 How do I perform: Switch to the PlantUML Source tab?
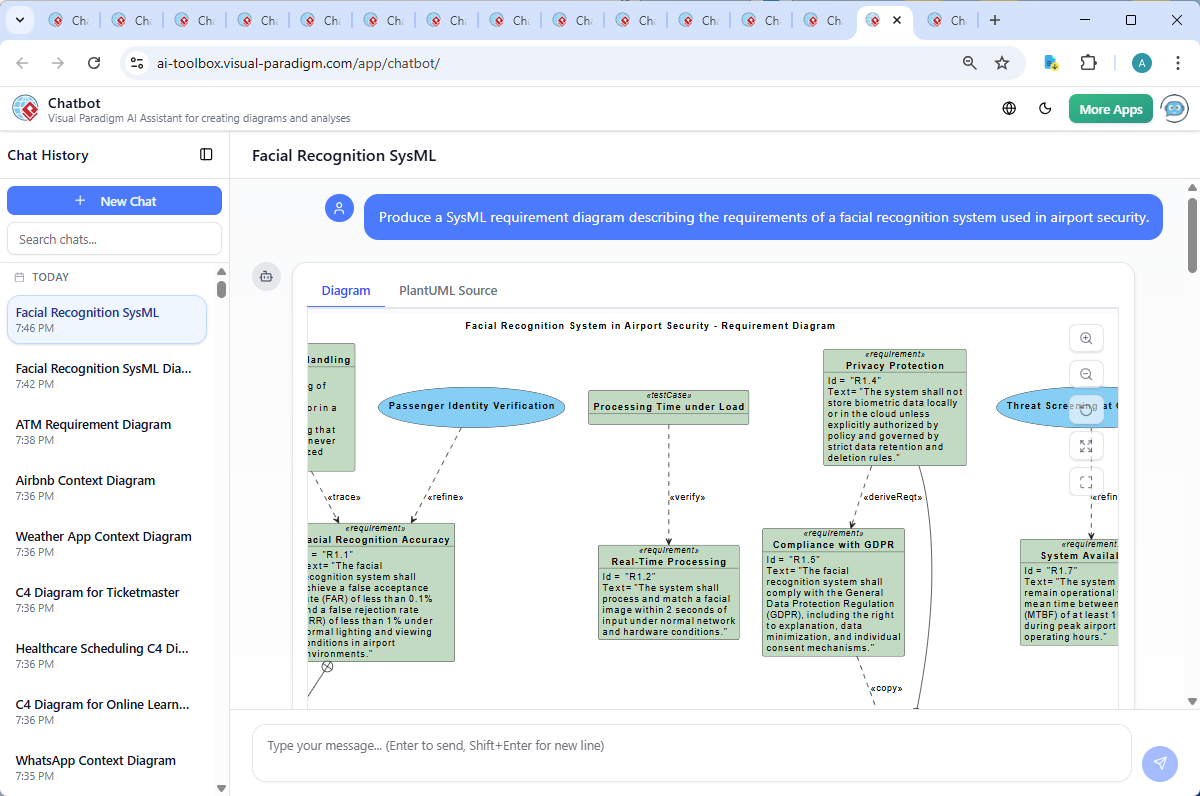448,290
